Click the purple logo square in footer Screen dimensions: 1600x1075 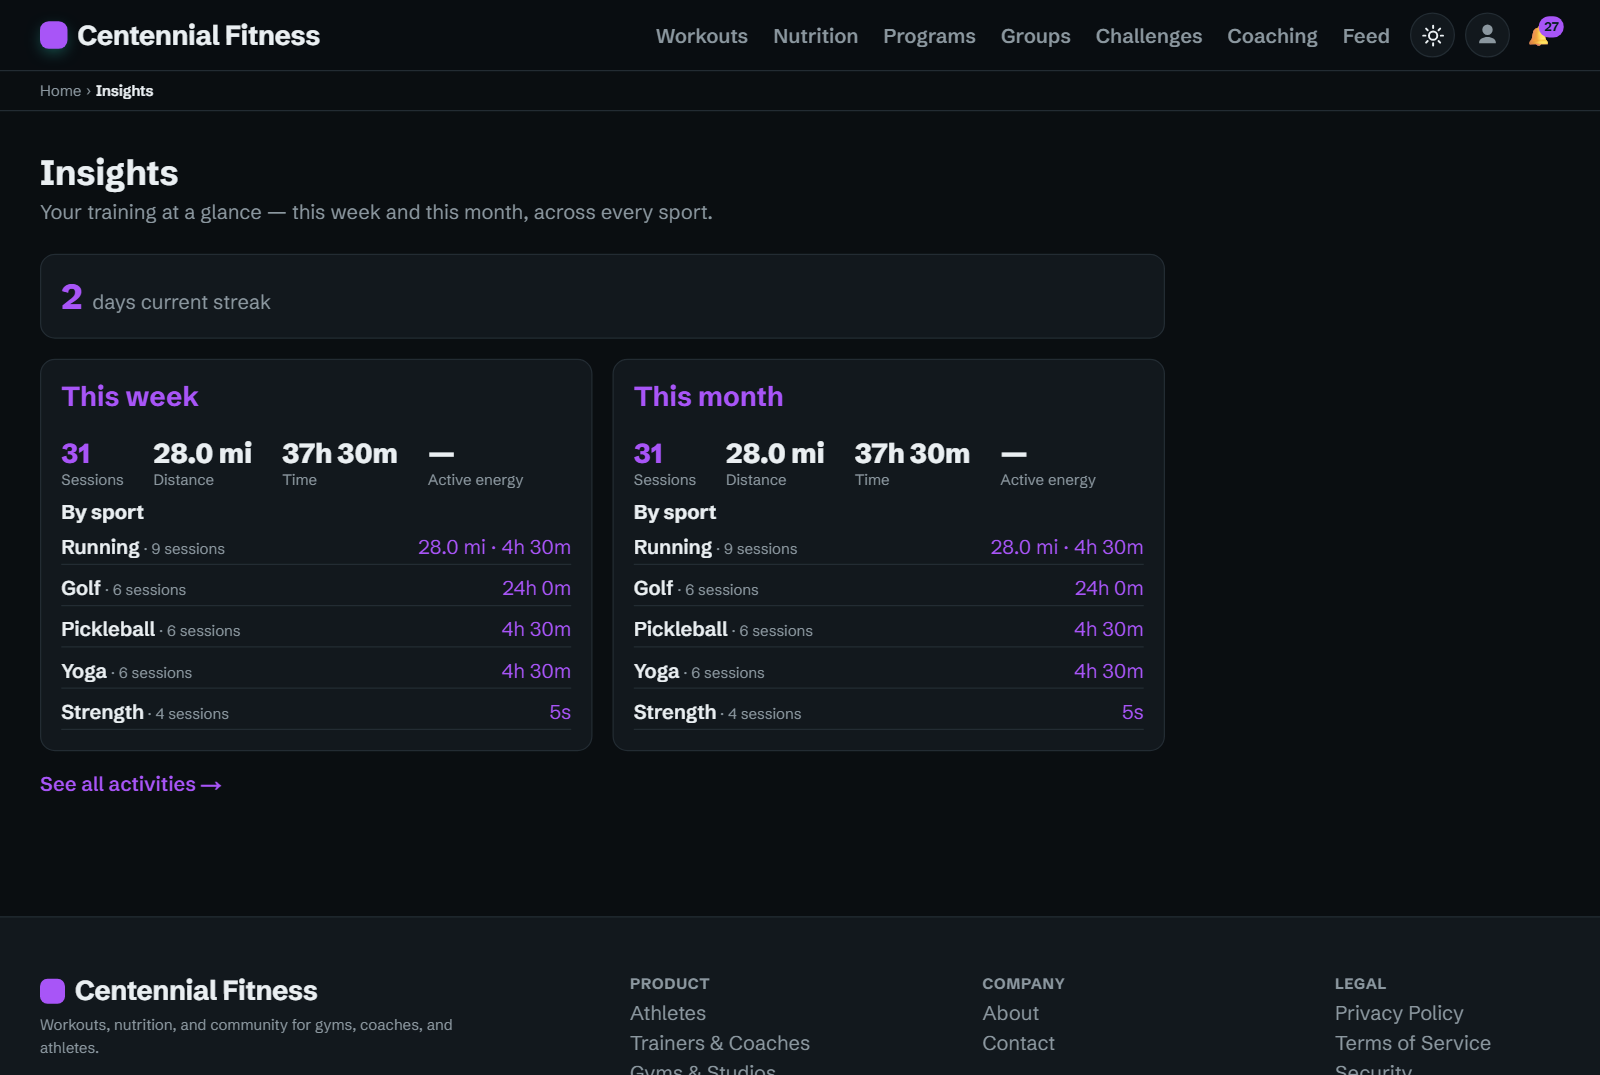(x=52, y=991)
